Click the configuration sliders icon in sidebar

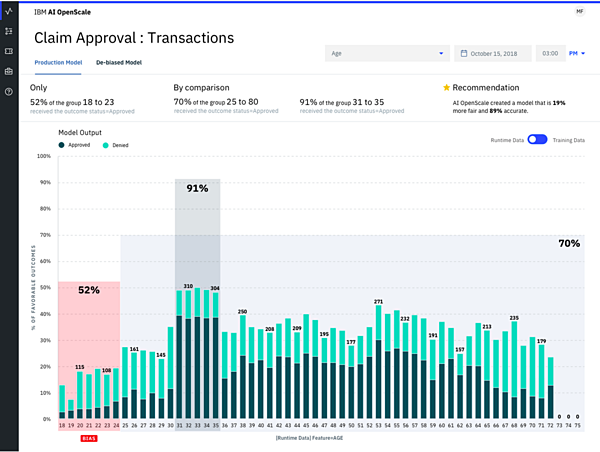(x=9, y=31)
